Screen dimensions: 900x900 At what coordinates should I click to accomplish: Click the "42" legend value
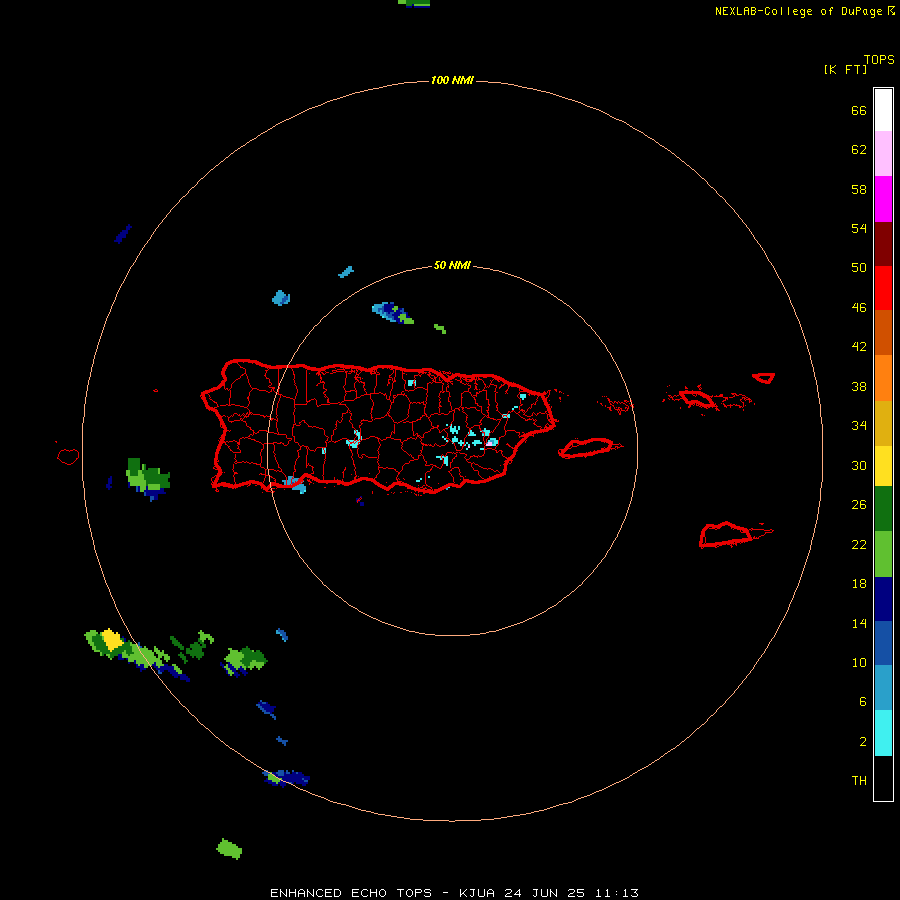click(859, 347)
